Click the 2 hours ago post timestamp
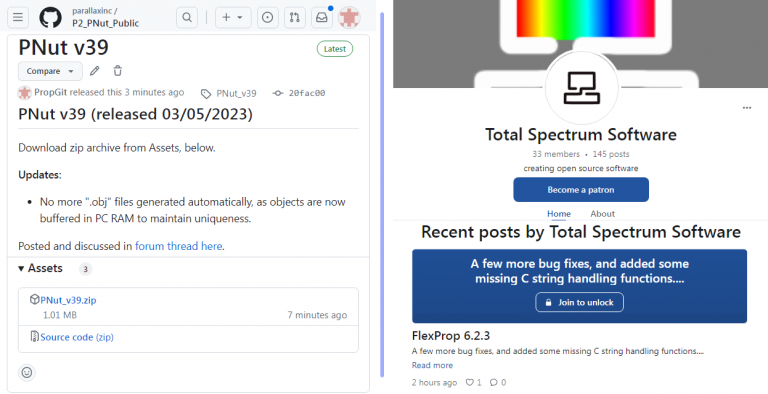The width and height of the screenshot is (768, 394). 434,383
